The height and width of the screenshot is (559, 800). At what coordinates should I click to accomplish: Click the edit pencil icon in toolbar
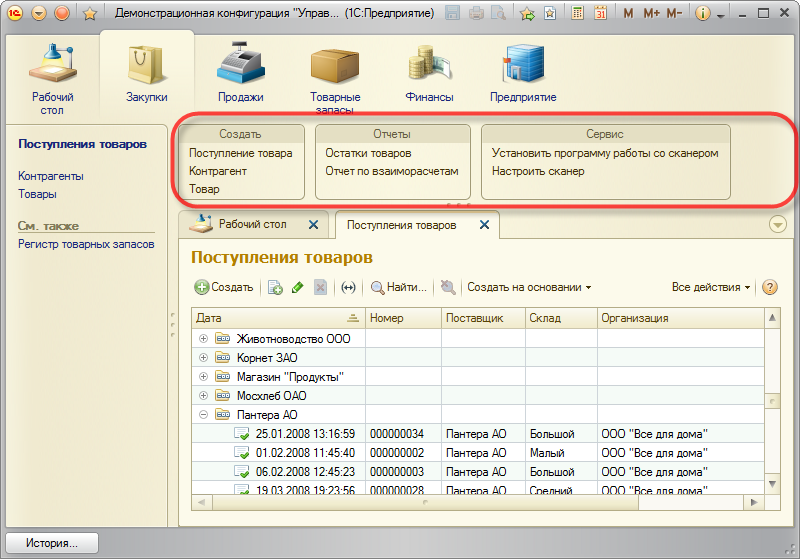pyautogui.click(x=297, y=287)
